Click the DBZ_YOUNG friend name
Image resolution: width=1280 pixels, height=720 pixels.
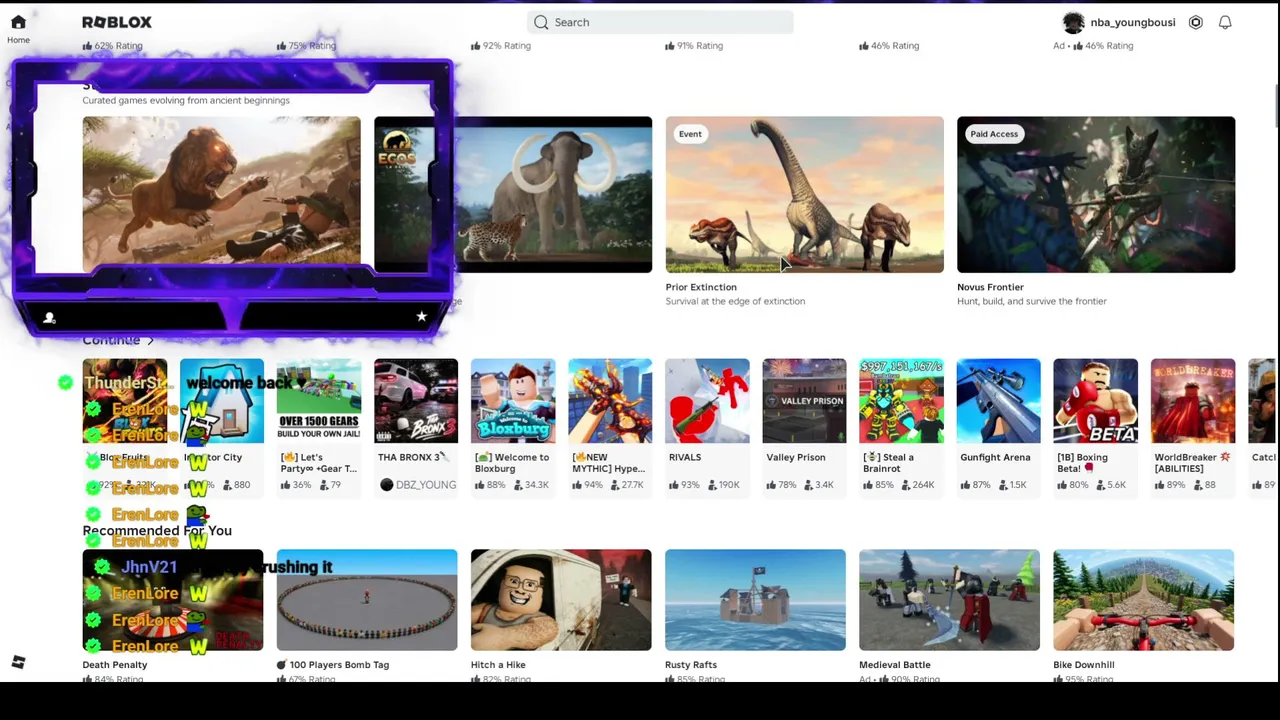coord(425,485)
